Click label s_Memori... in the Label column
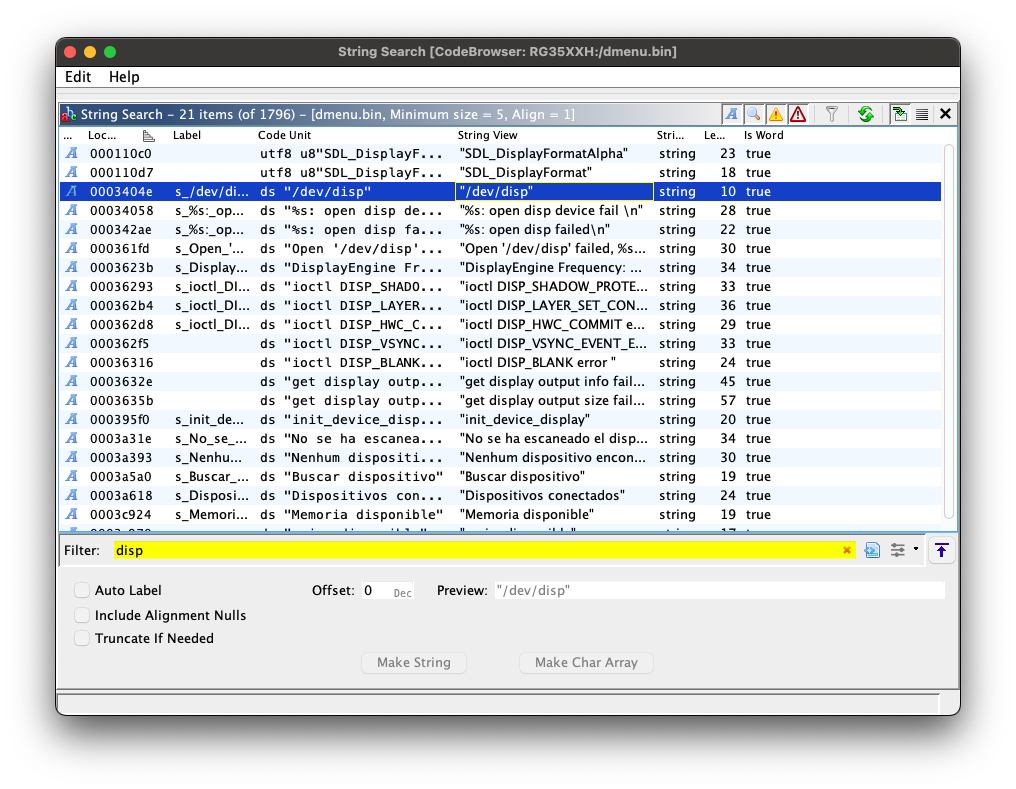 point(211,515)
